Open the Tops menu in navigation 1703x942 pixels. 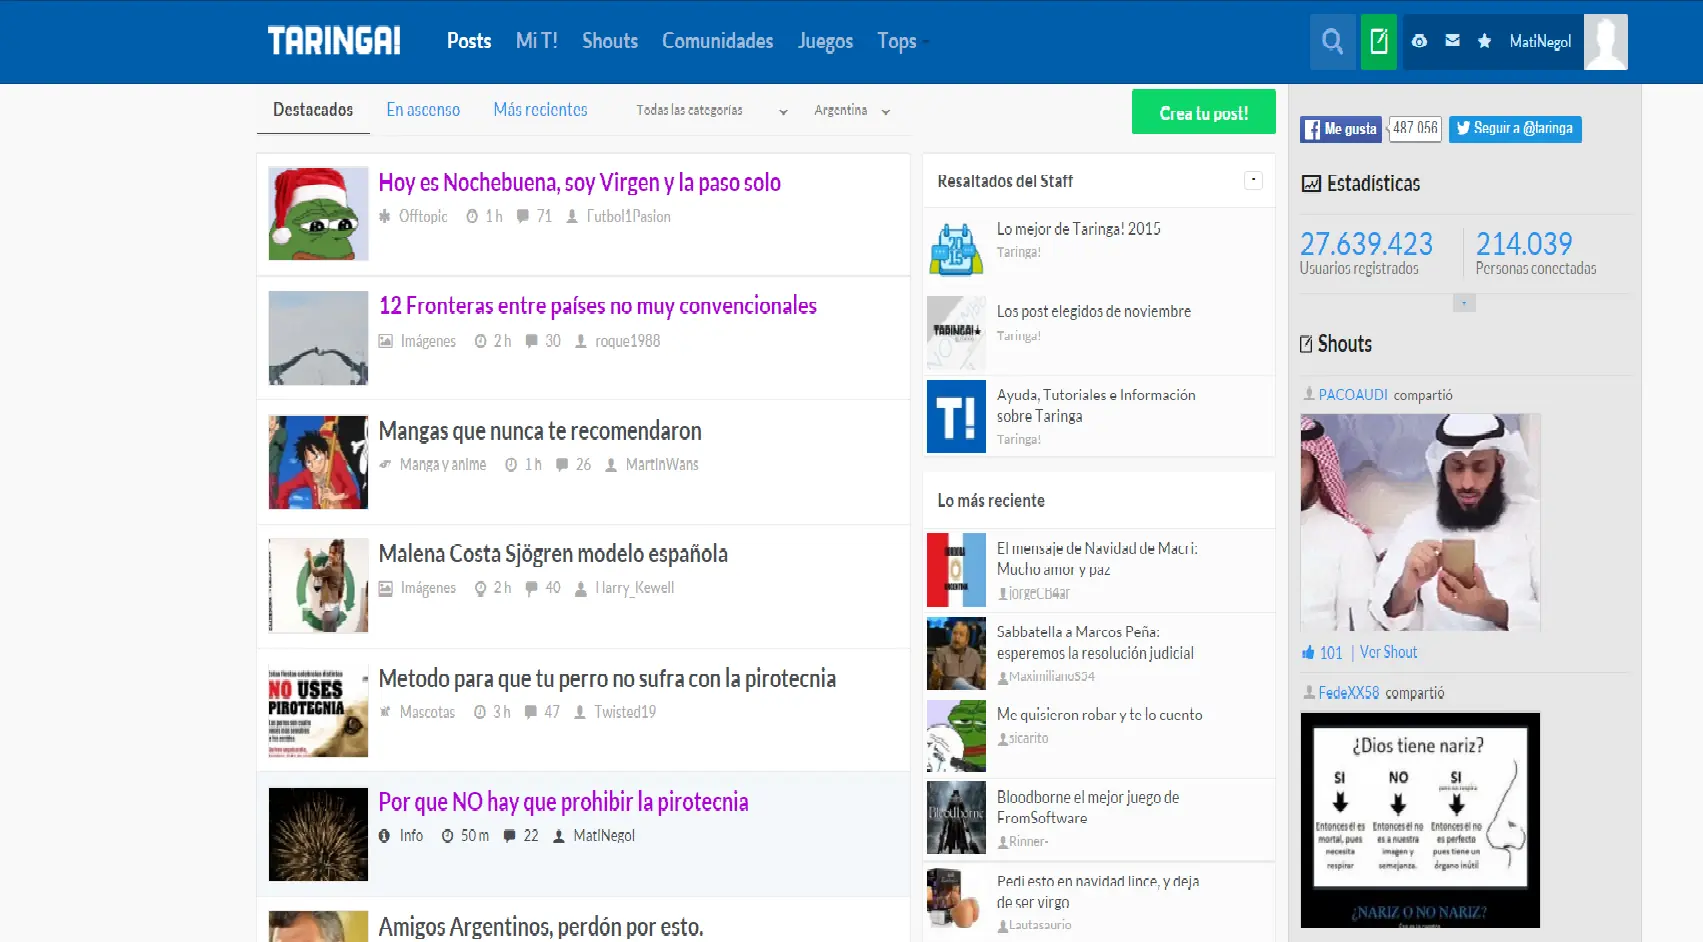[901, 41]
